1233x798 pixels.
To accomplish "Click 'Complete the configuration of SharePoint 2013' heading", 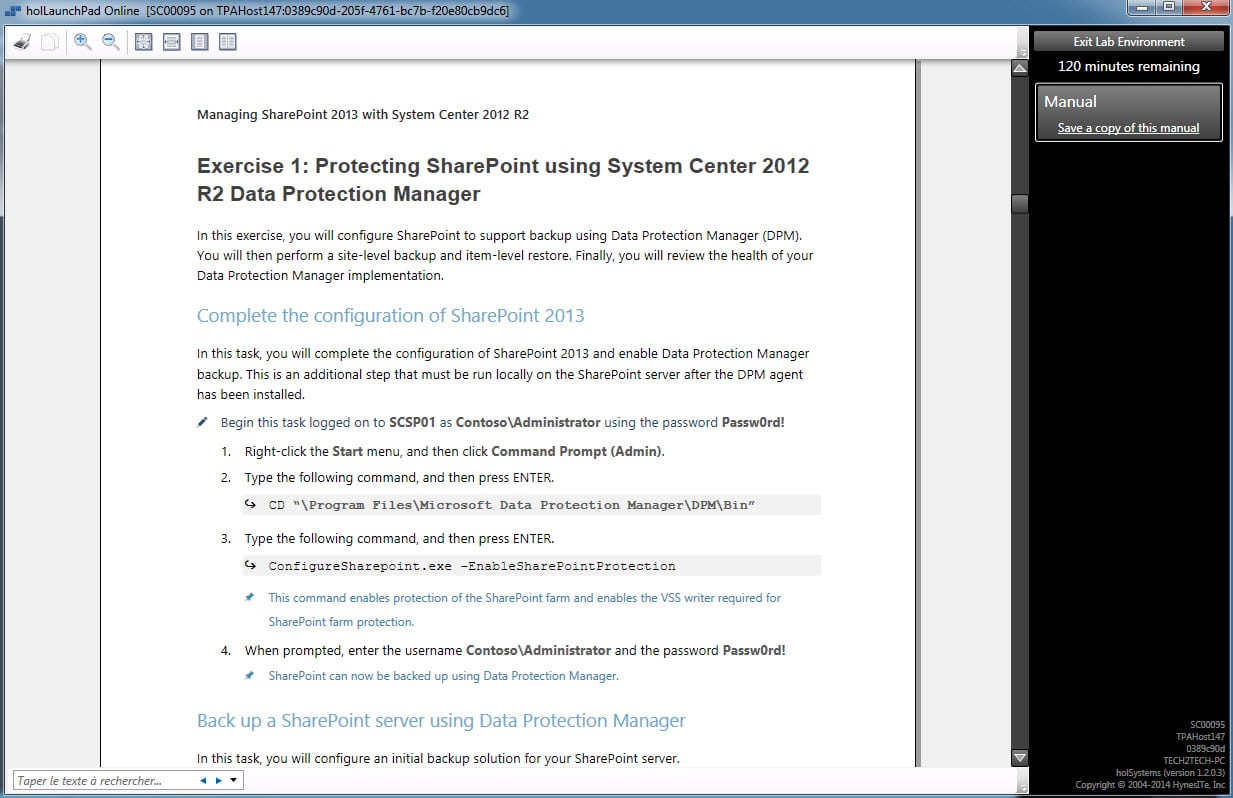I will 390,316.
